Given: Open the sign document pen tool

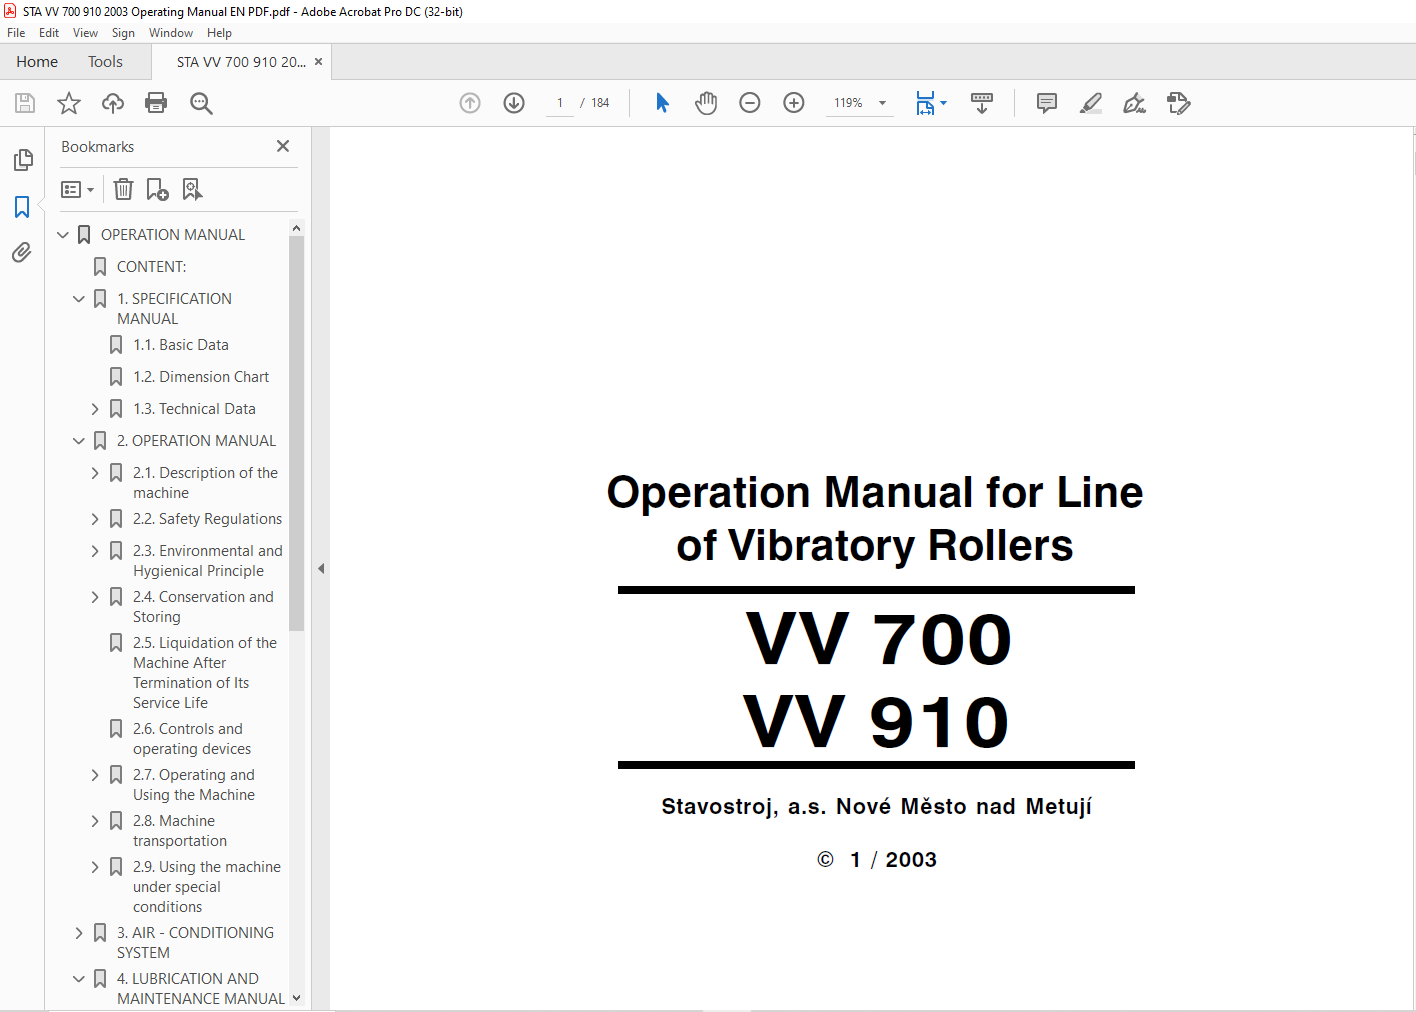Looking at the screenshot, I should pos(1134,103).
